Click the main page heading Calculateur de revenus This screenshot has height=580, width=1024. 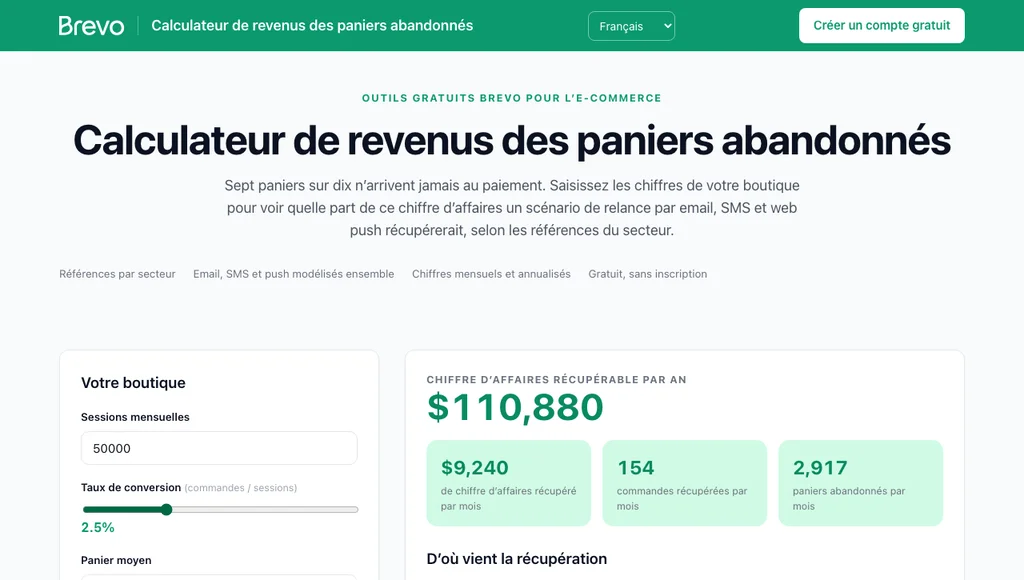tap(512, 140)
